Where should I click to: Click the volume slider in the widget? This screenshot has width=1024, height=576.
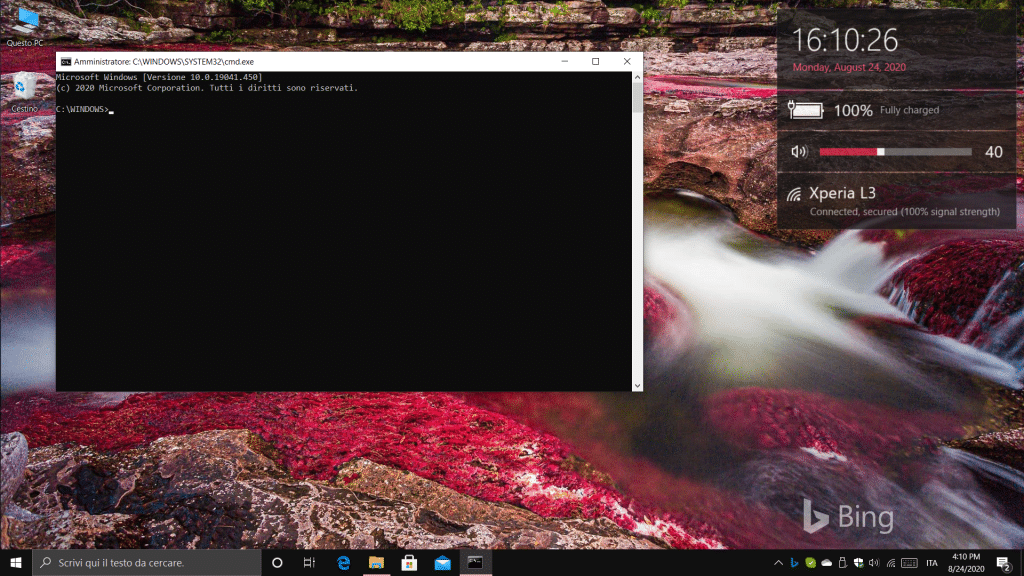pyautogui.click(x=895, y=152)
